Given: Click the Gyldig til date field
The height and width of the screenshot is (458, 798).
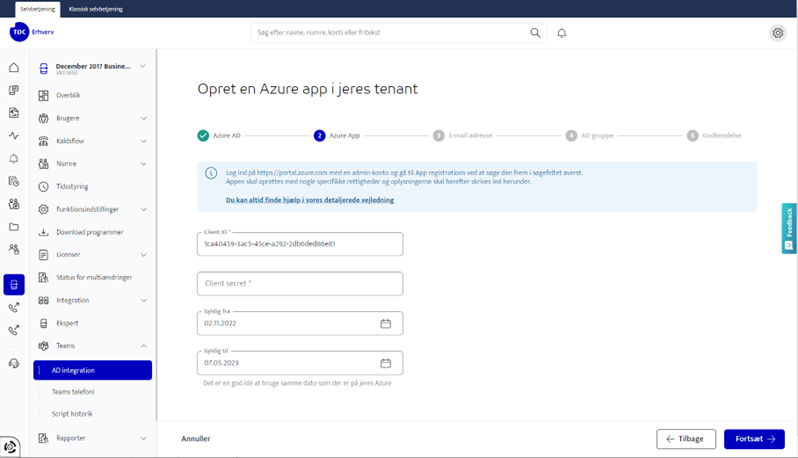Looking at the screenshot, I should click(x=300, y=363).
